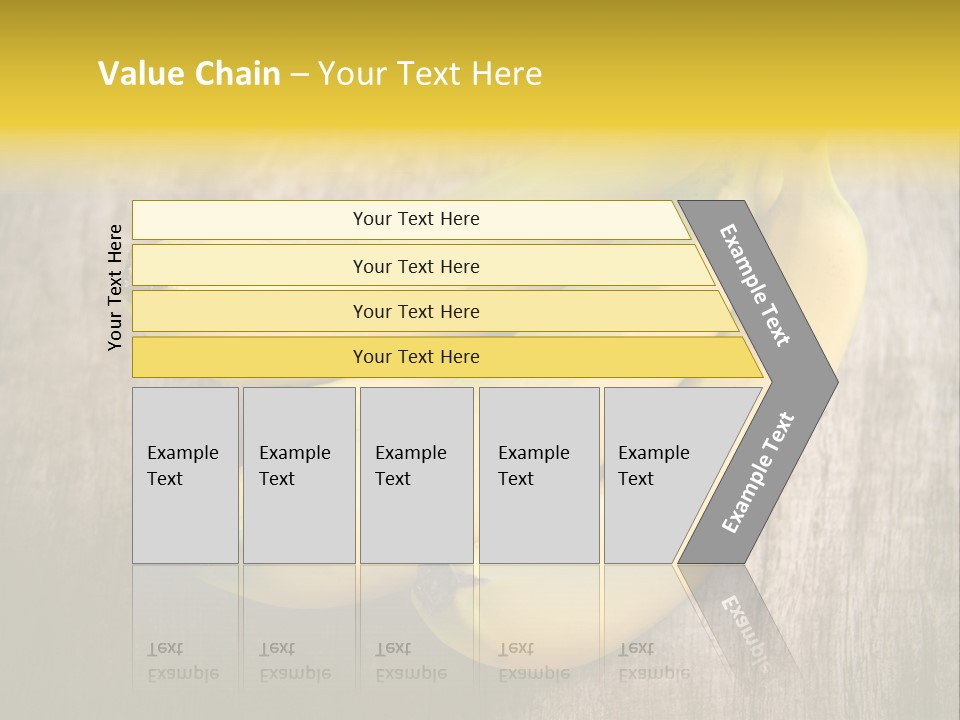The height and width of the screenshot is (720, 960).
Task: Select "Your Text Here" in the slide title
Action: click(429, 74)
